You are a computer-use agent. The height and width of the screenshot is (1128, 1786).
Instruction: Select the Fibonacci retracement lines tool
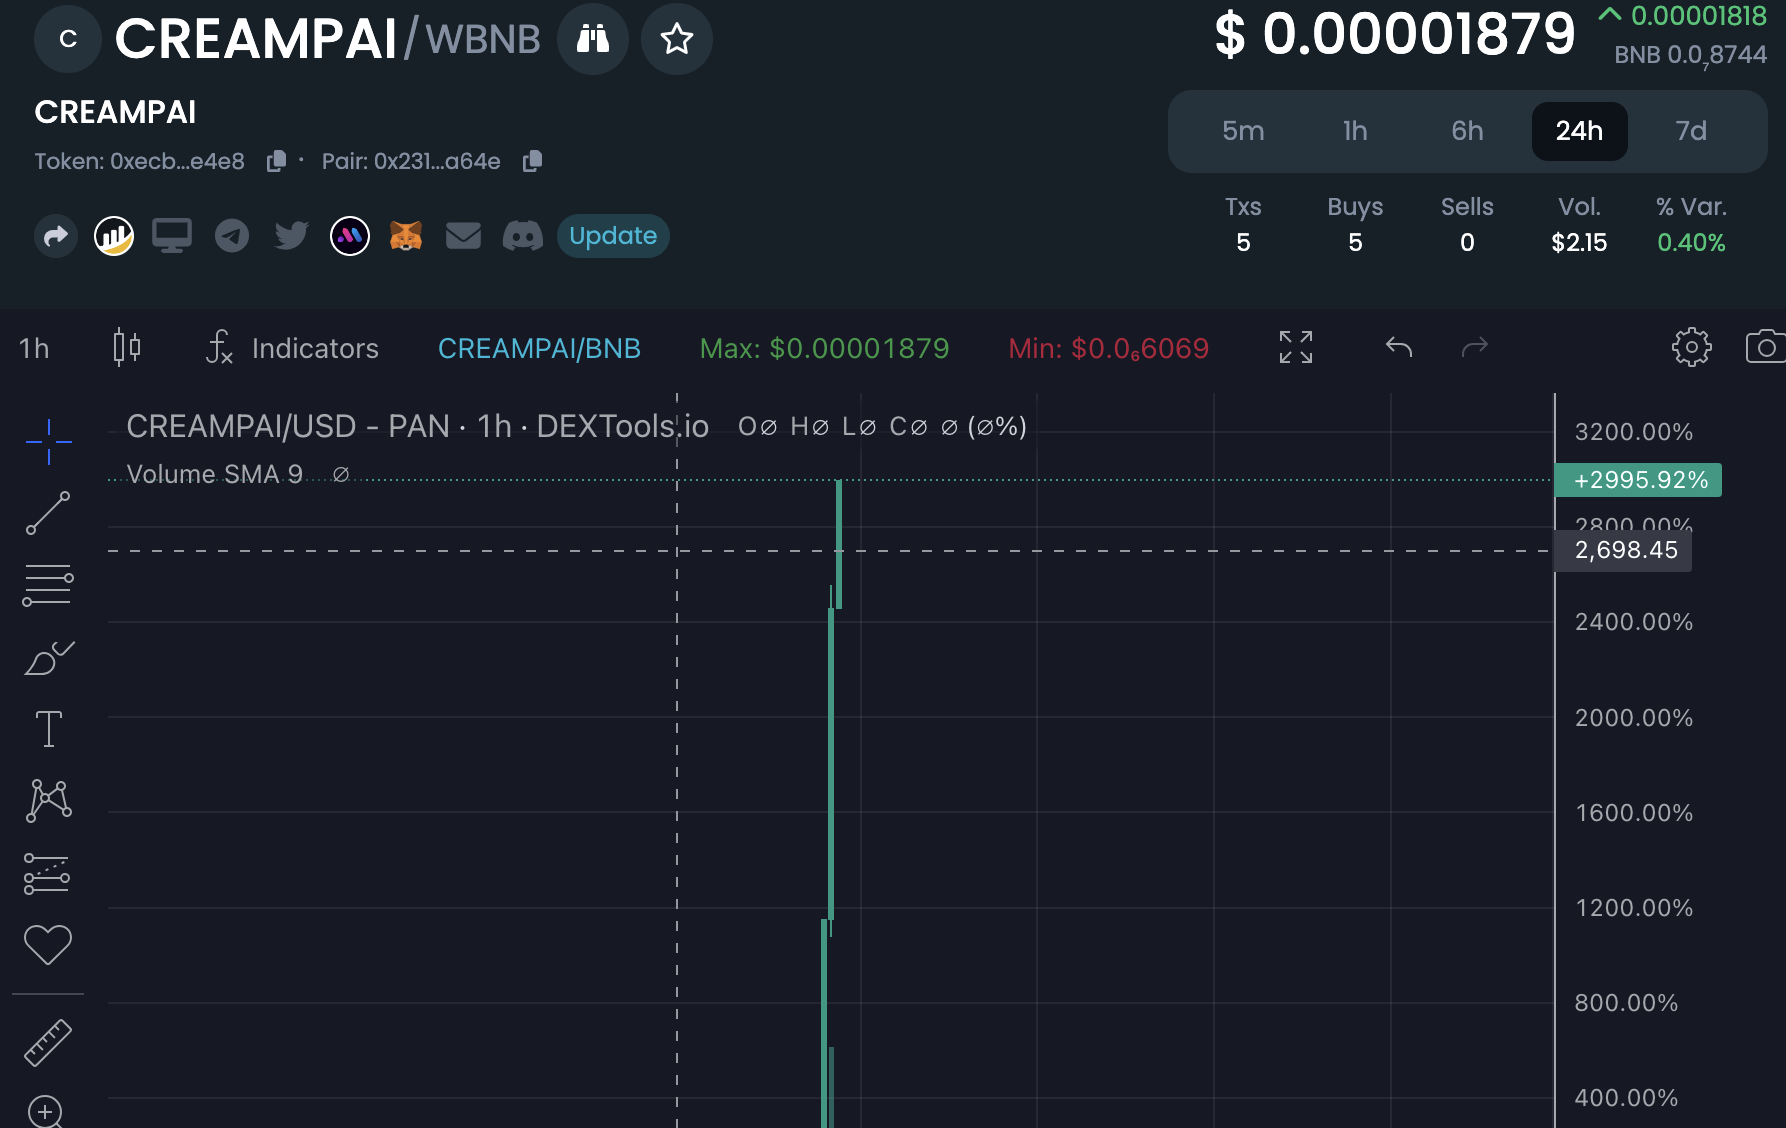48,585
